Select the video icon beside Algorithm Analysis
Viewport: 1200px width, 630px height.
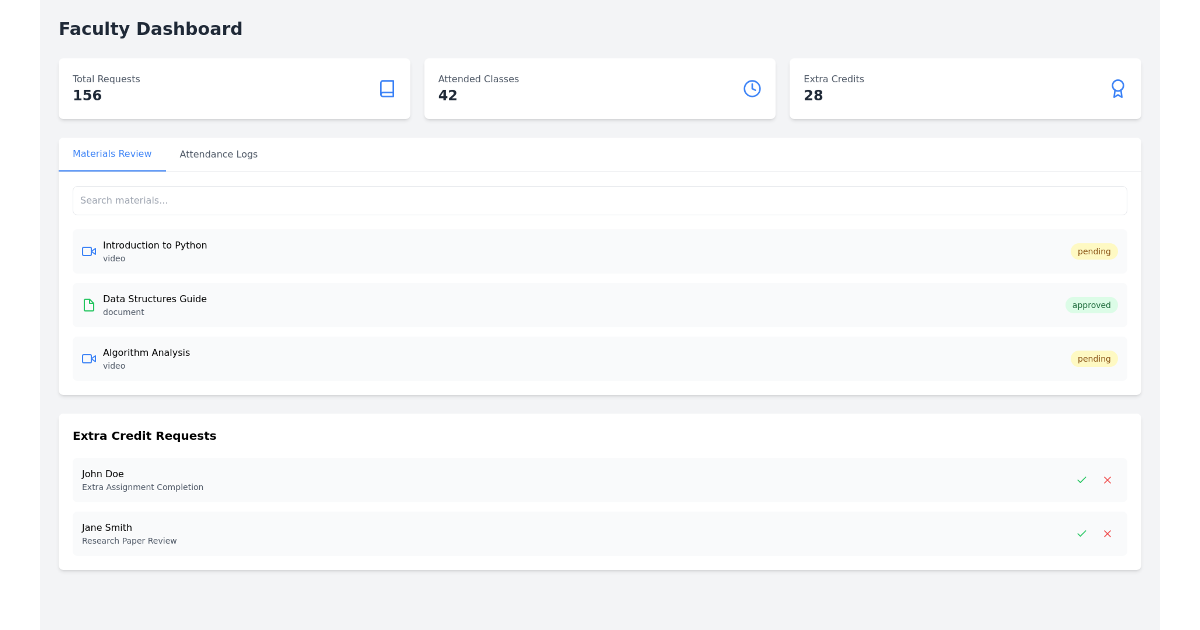[88, 358]
